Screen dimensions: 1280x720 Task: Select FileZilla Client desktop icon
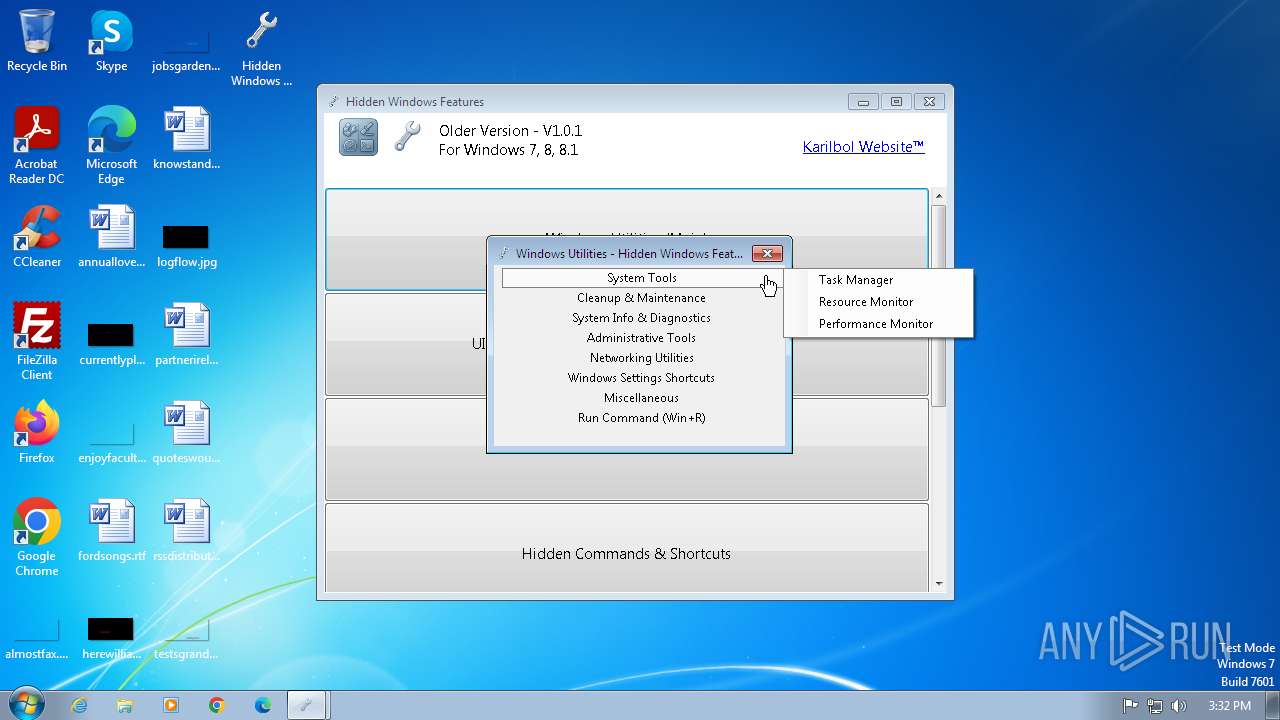[37, 342]
